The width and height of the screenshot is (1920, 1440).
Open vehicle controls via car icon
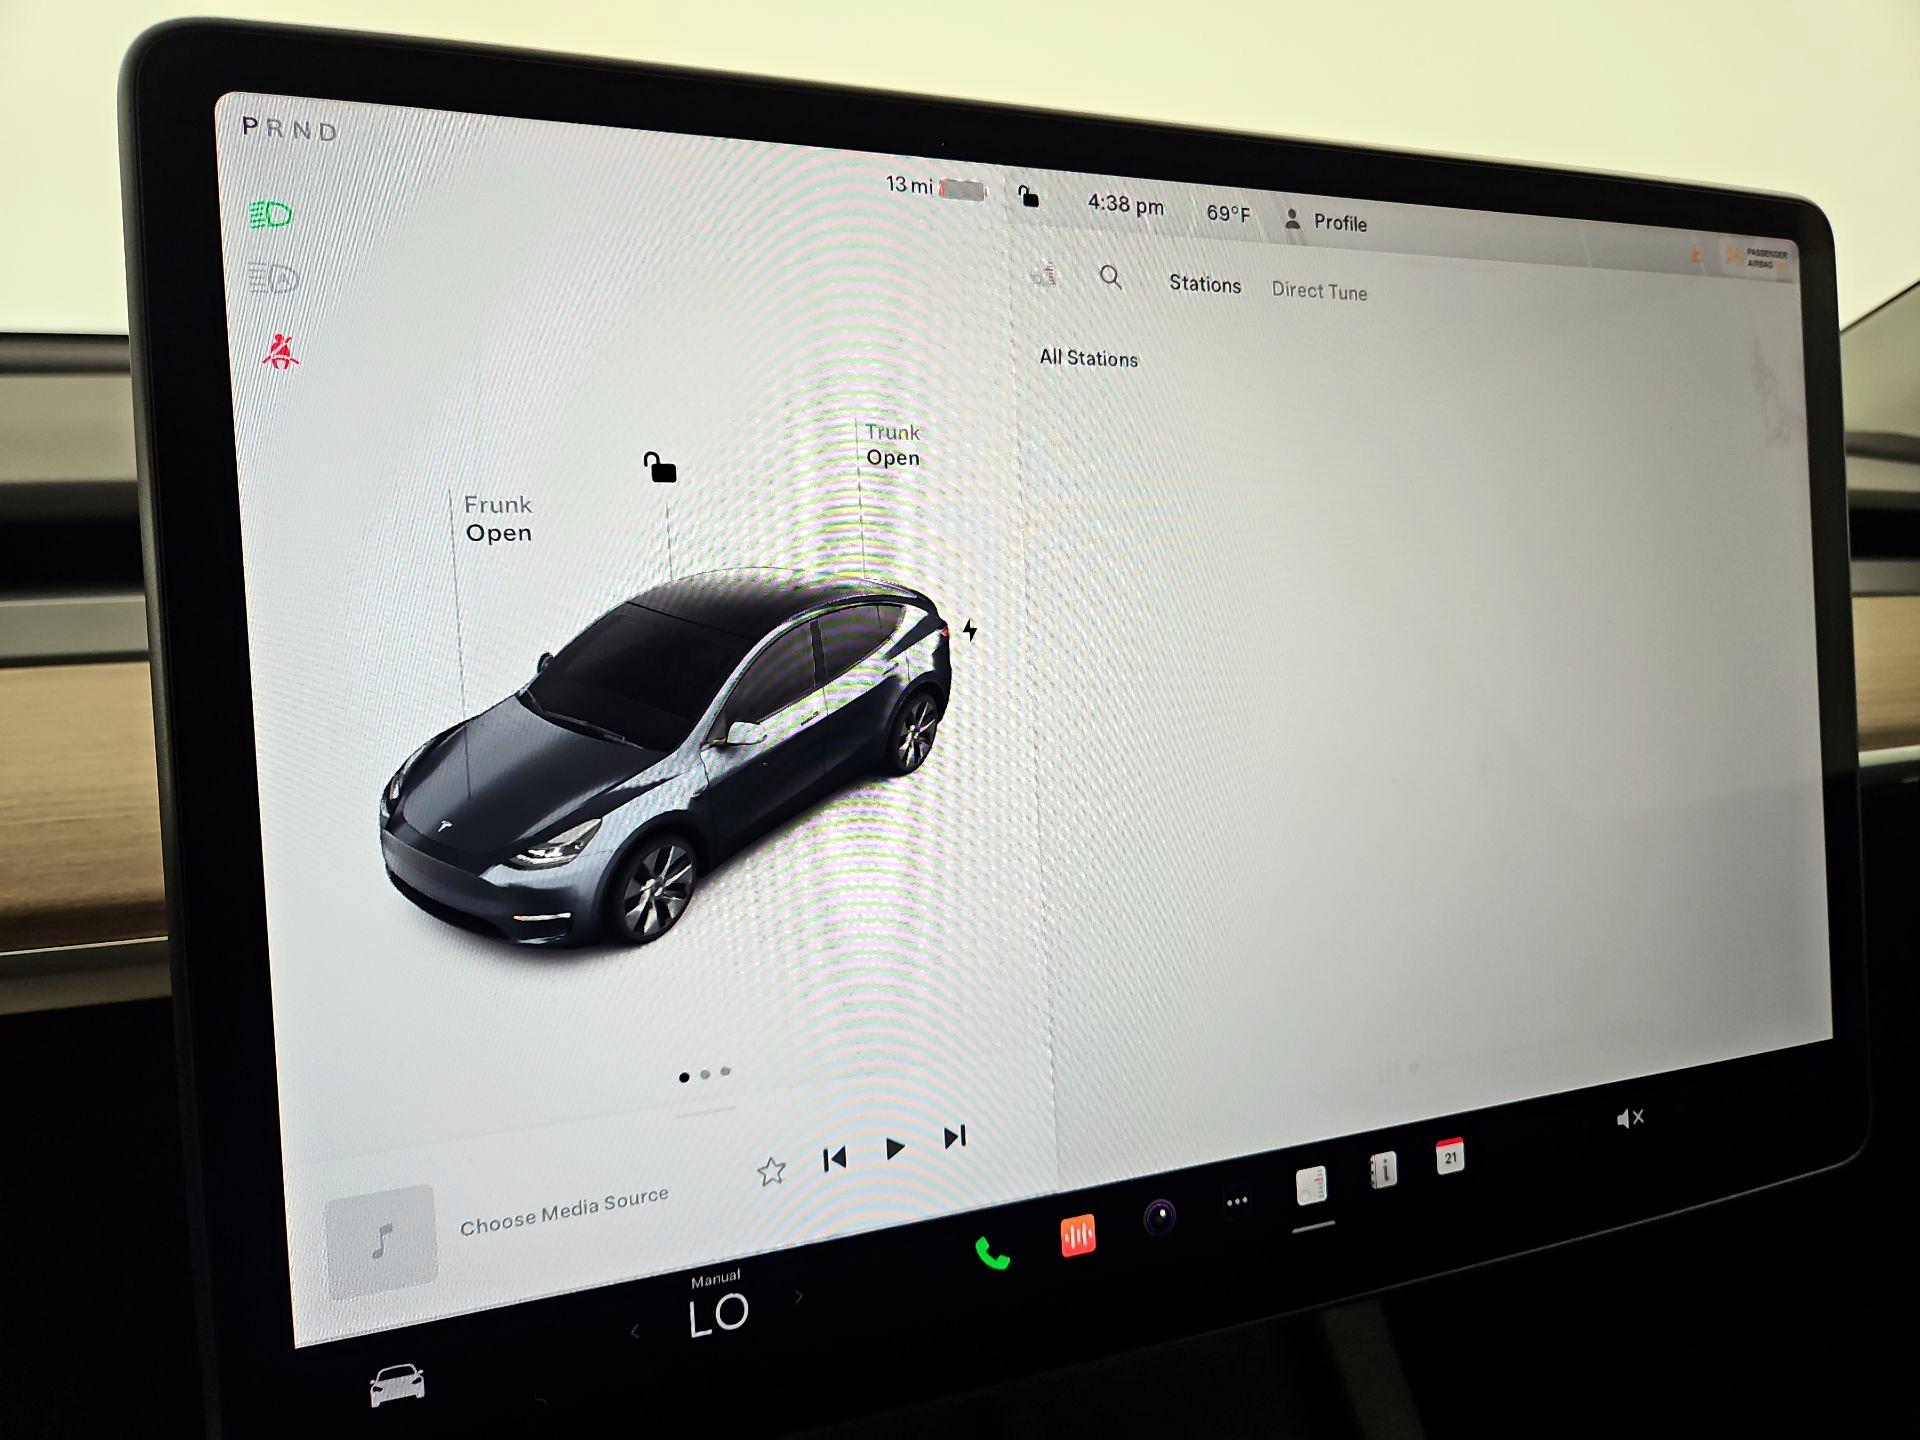coord(397,1385)
